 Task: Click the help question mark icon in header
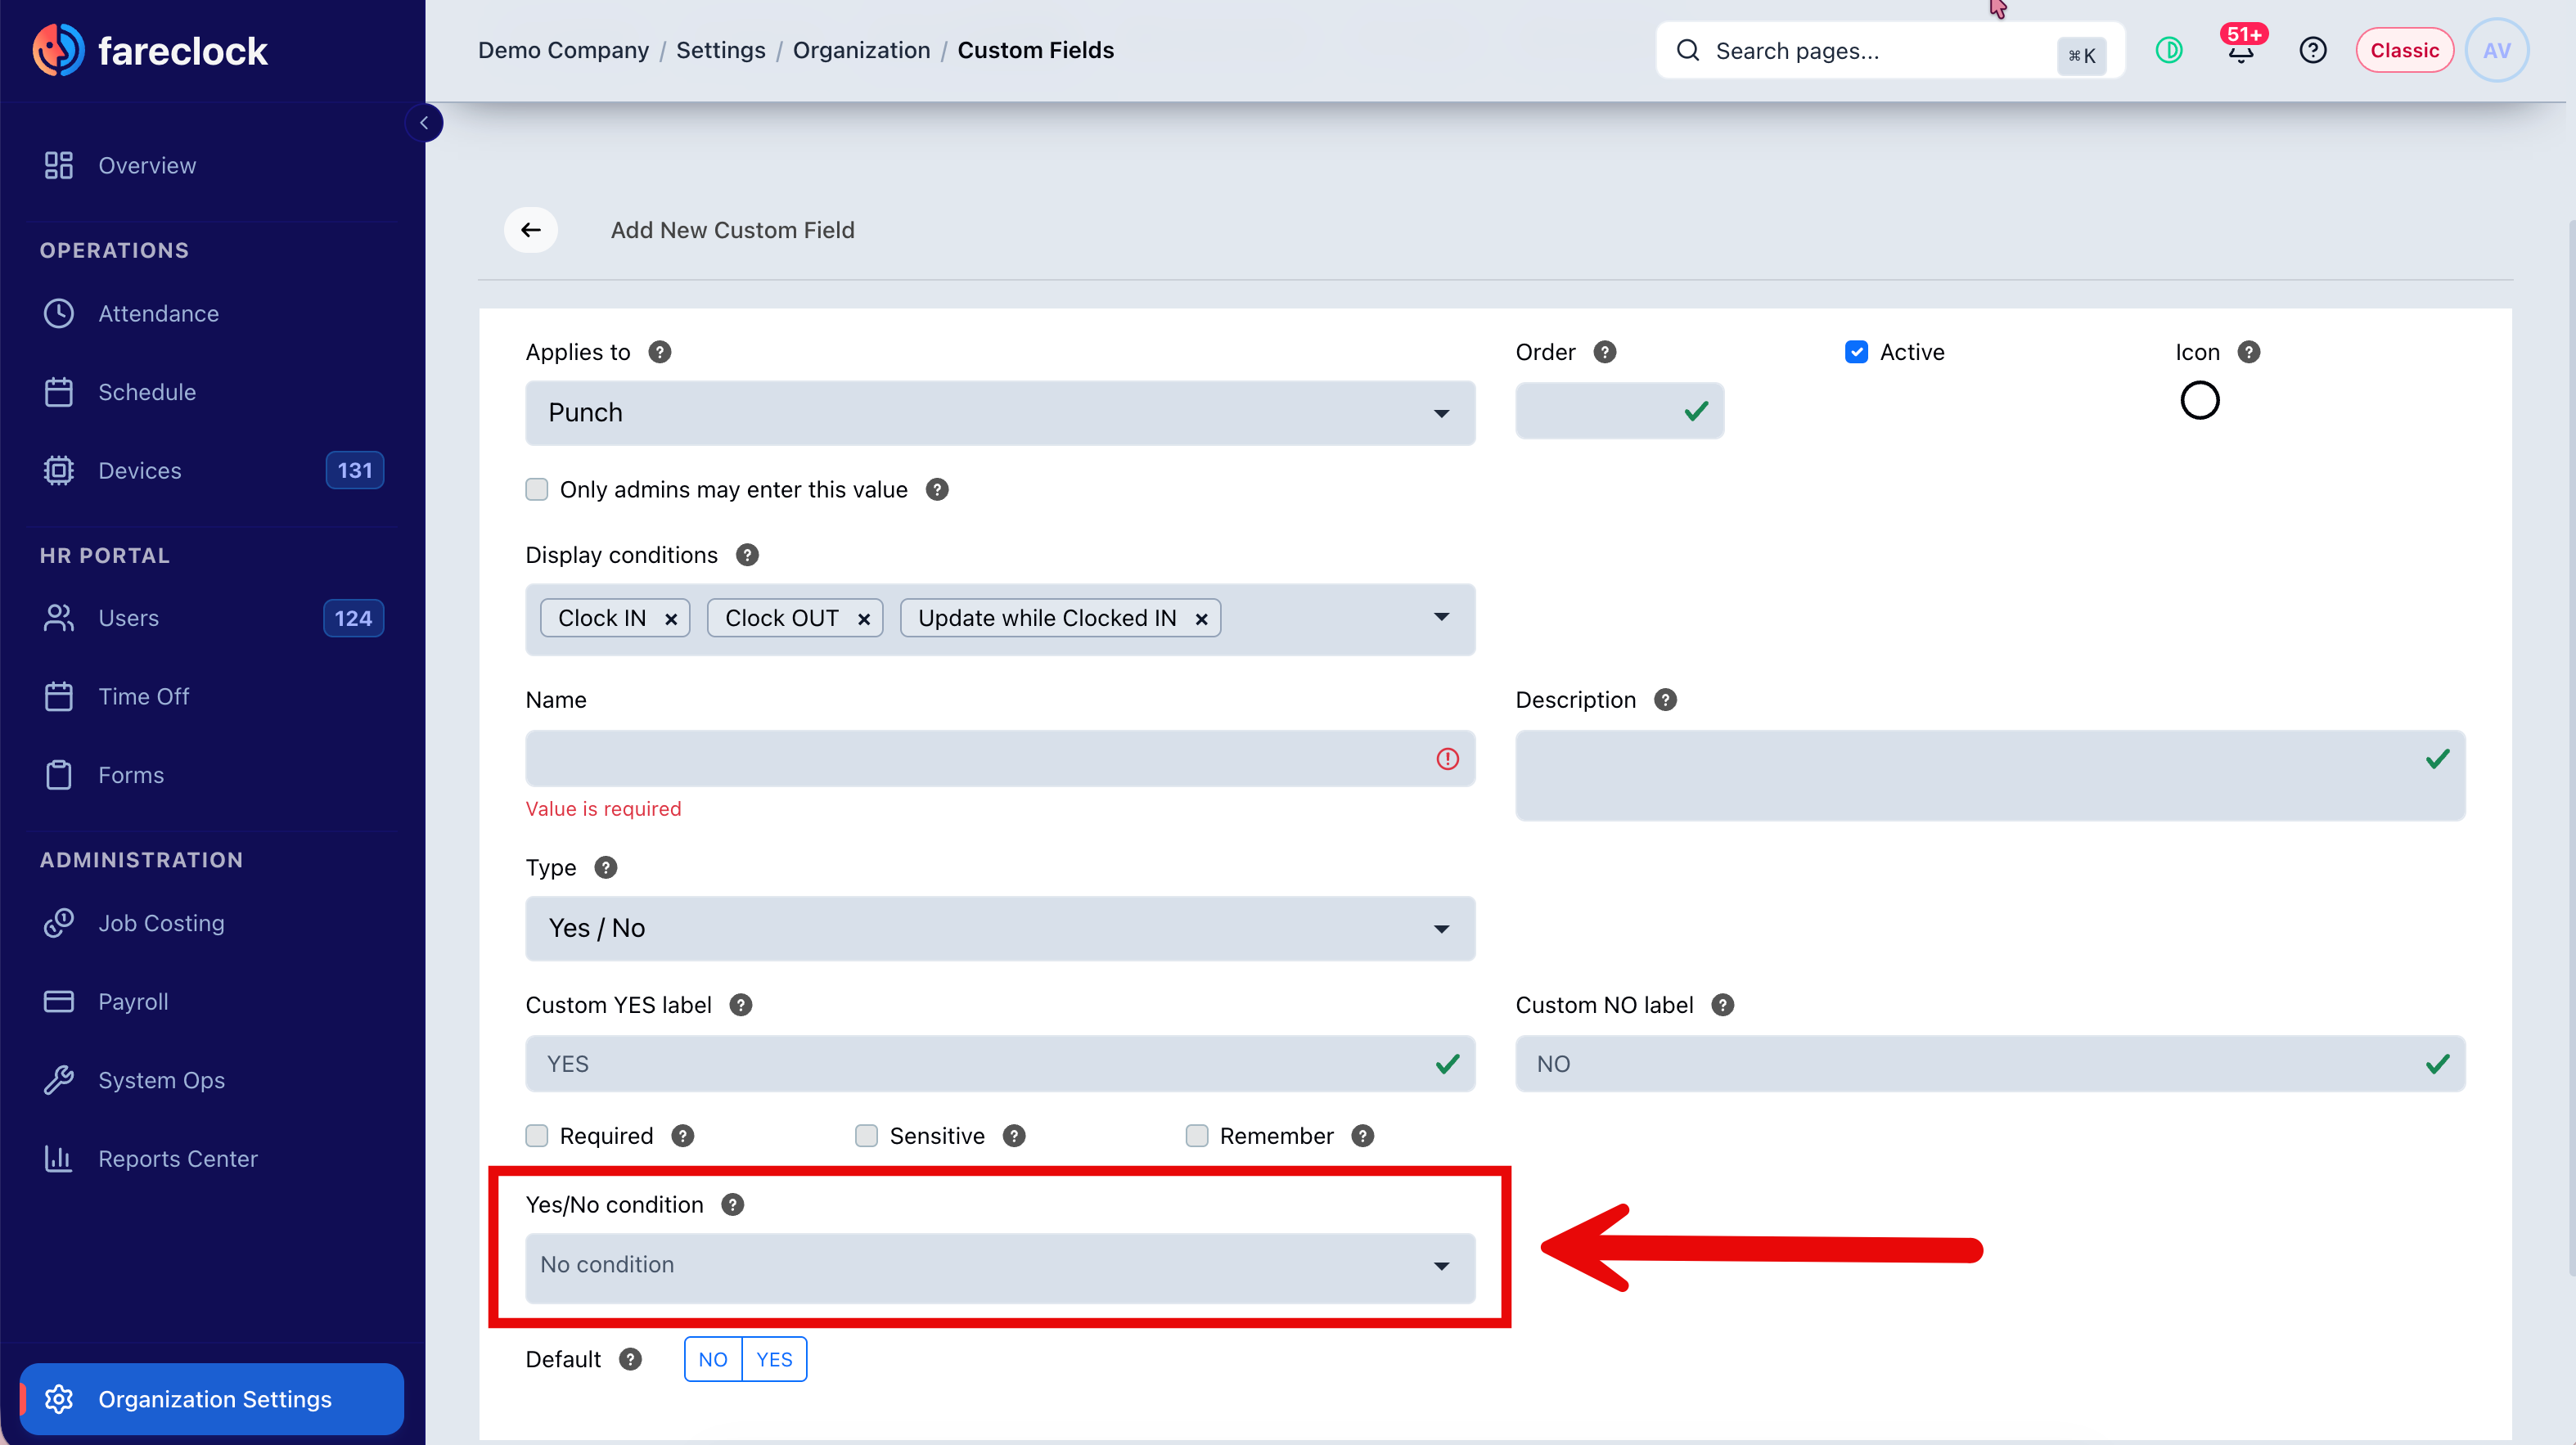(2313, 50)
